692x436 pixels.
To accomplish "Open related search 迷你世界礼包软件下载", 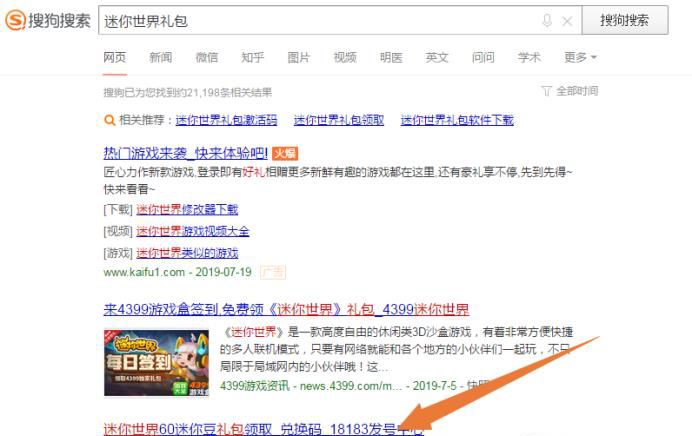I will [x=457, y=120].
